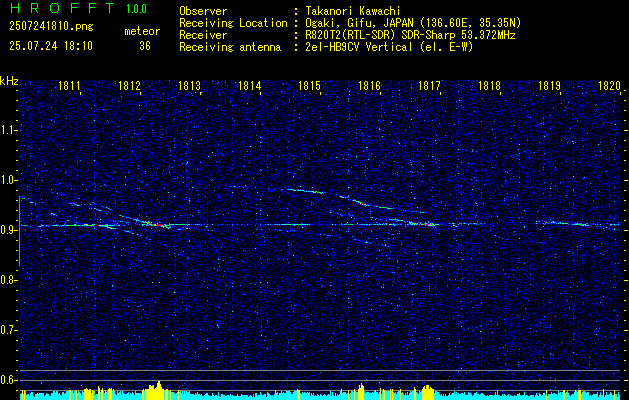Viewport: 629px width, 400px height.
Task: Click the 1818 time marker
Action: 489,85
